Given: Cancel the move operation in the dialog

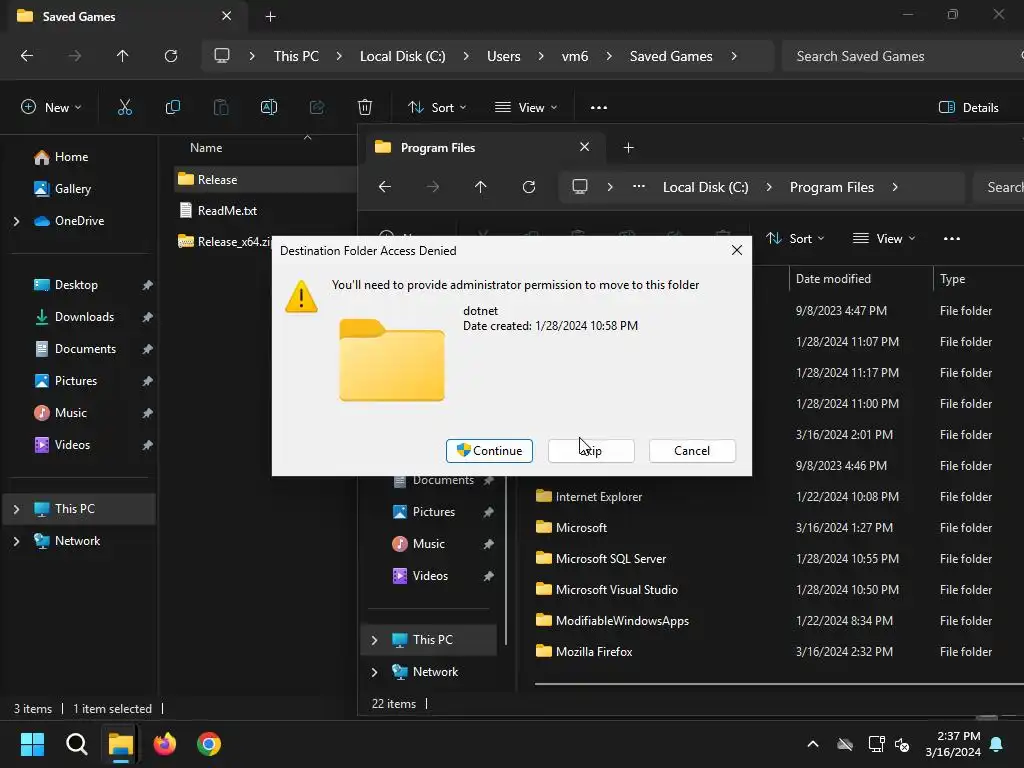Looking at the screenshot, I should (x=692, y=451).
